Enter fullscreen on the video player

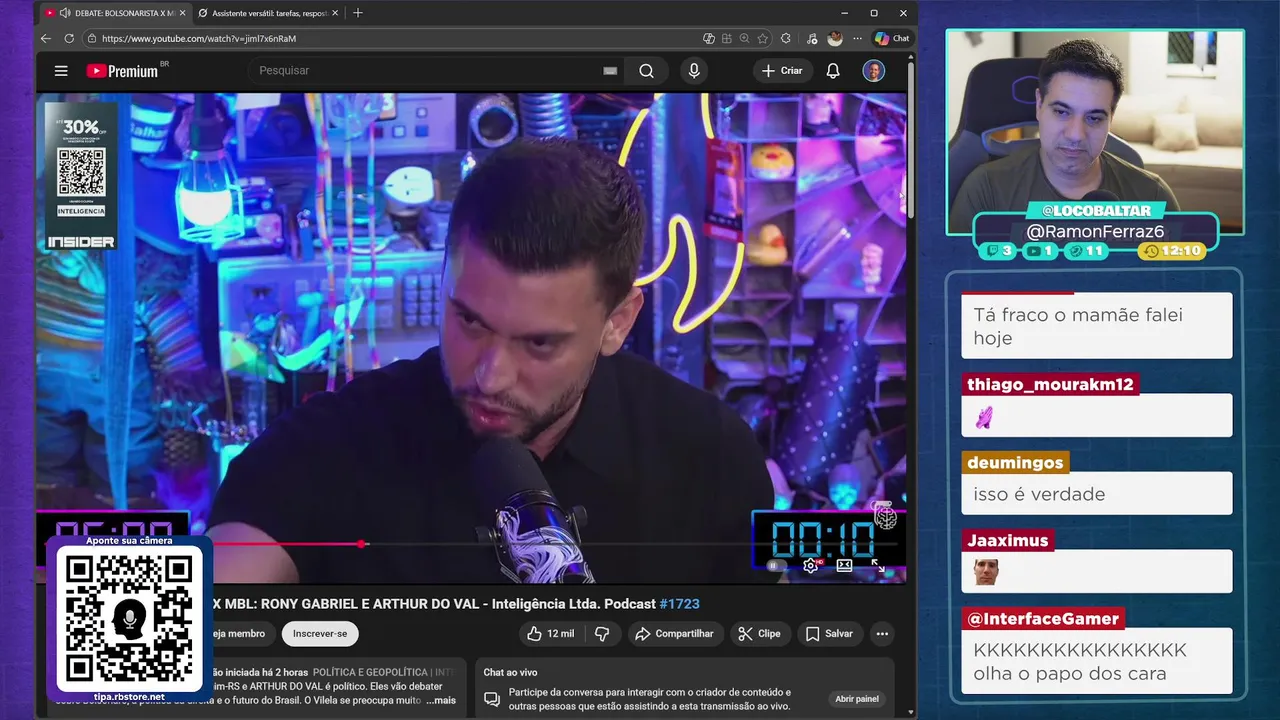point(877,565)
